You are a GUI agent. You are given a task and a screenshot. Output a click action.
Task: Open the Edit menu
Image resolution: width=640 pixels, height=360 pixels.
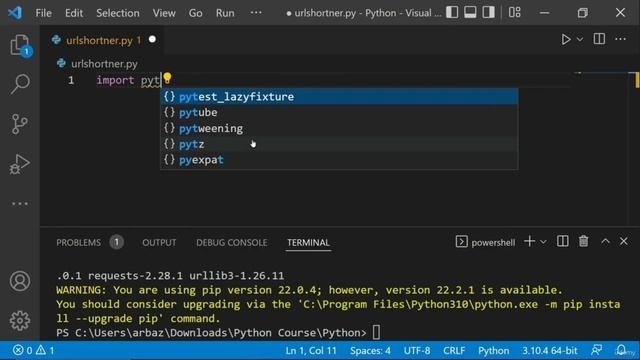(74, 13)
